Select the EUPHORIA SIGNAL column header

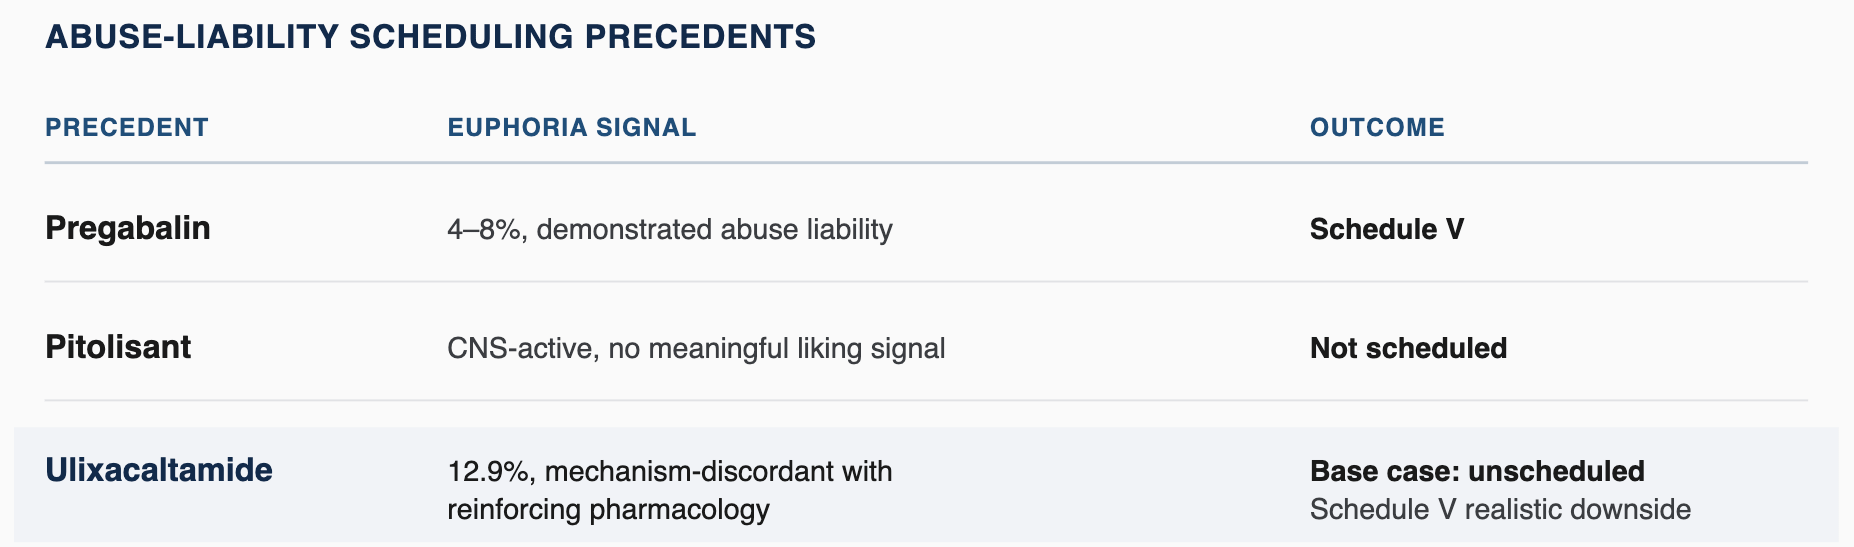pos(572,128)
